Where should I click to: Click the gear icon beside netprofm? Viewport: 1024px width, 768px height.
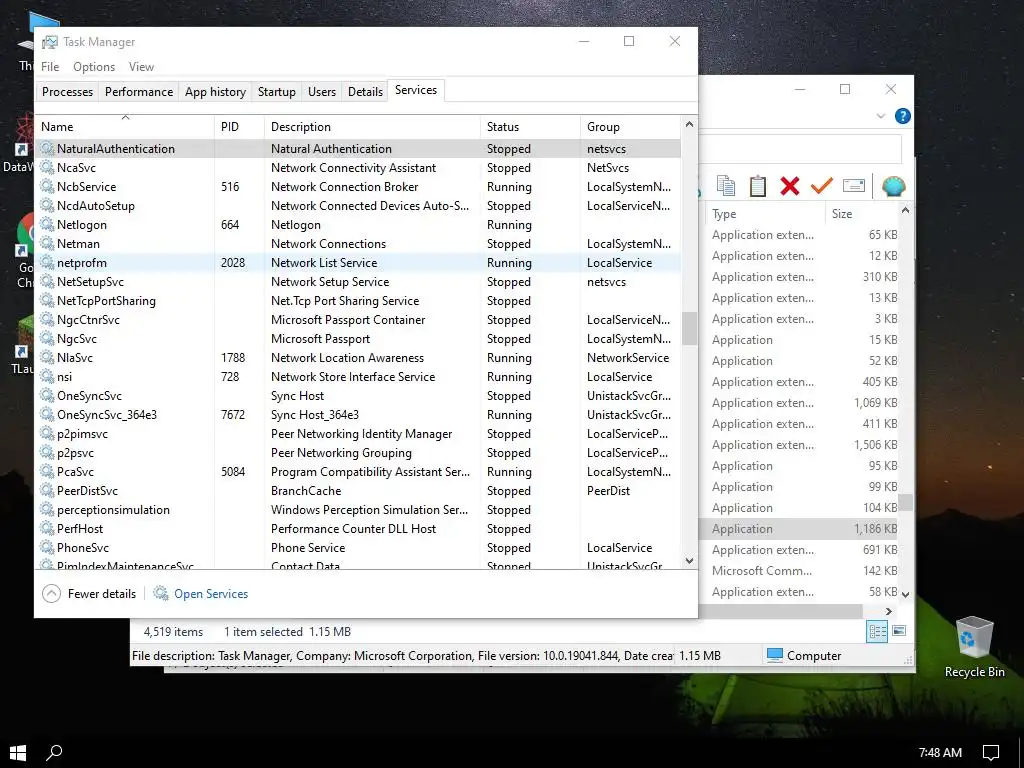[47, 262]
